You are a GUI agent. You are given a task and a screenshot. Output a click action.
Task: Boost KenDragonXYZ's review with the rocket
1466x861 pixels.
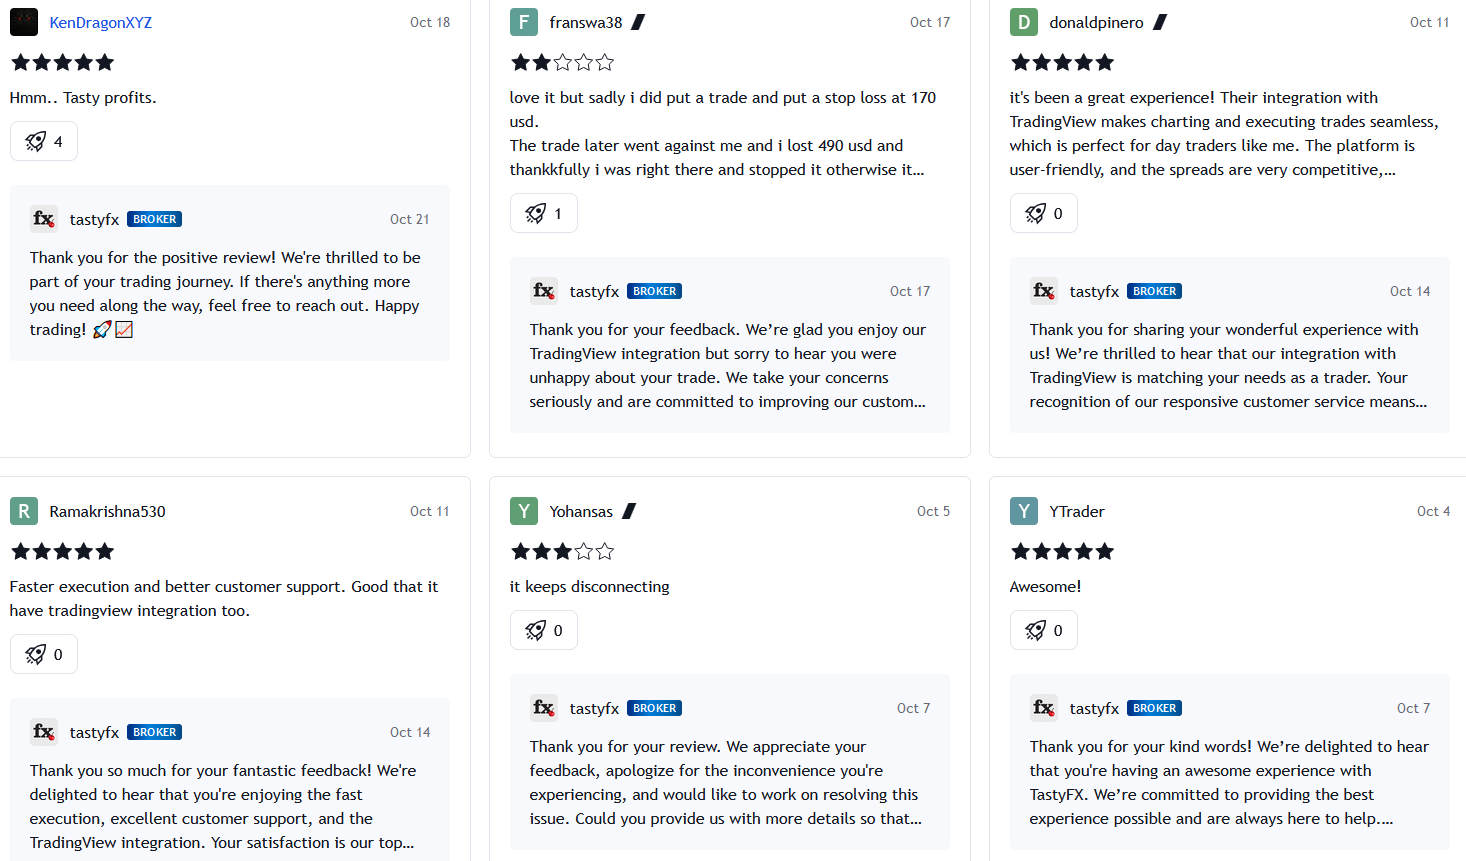click(44, 141)
